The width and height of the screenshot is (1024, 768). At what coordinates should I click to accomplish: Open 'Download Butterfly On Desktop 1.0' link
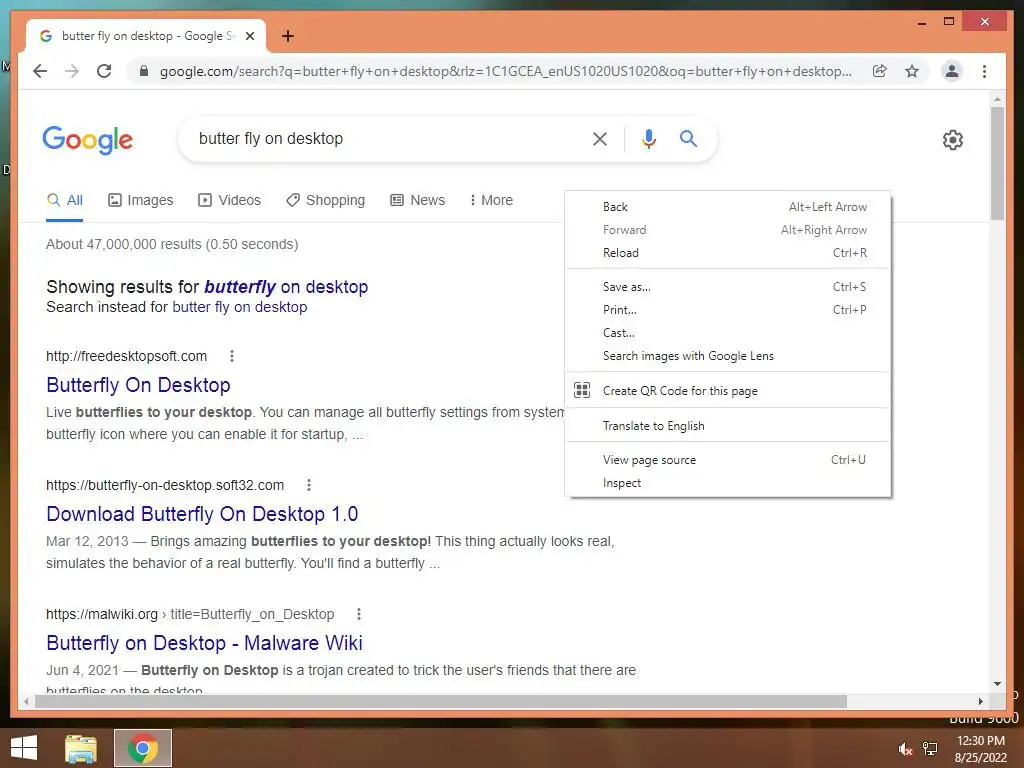[202, 514]
